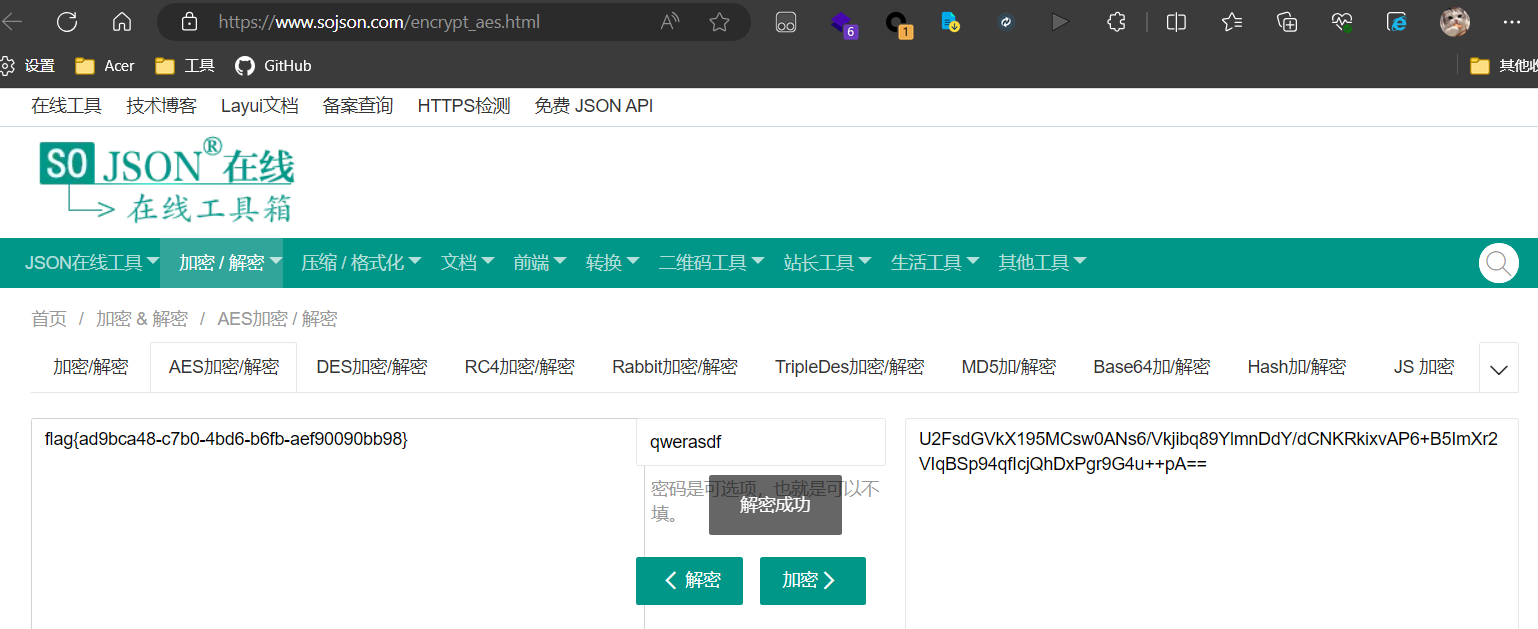This screenshot has width=1538, height=629.
Task: Switch to the Base64加/解密 tab
Action: [x=1151, y=367]
